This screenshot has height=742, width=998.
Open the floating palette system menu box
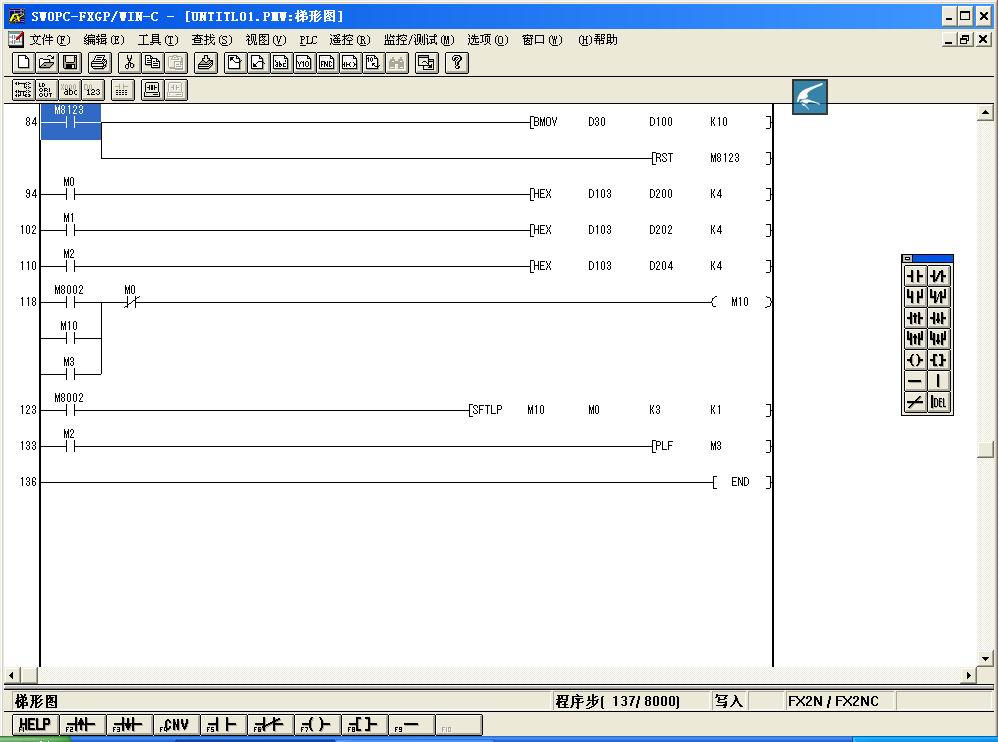(x=908, y=259)
